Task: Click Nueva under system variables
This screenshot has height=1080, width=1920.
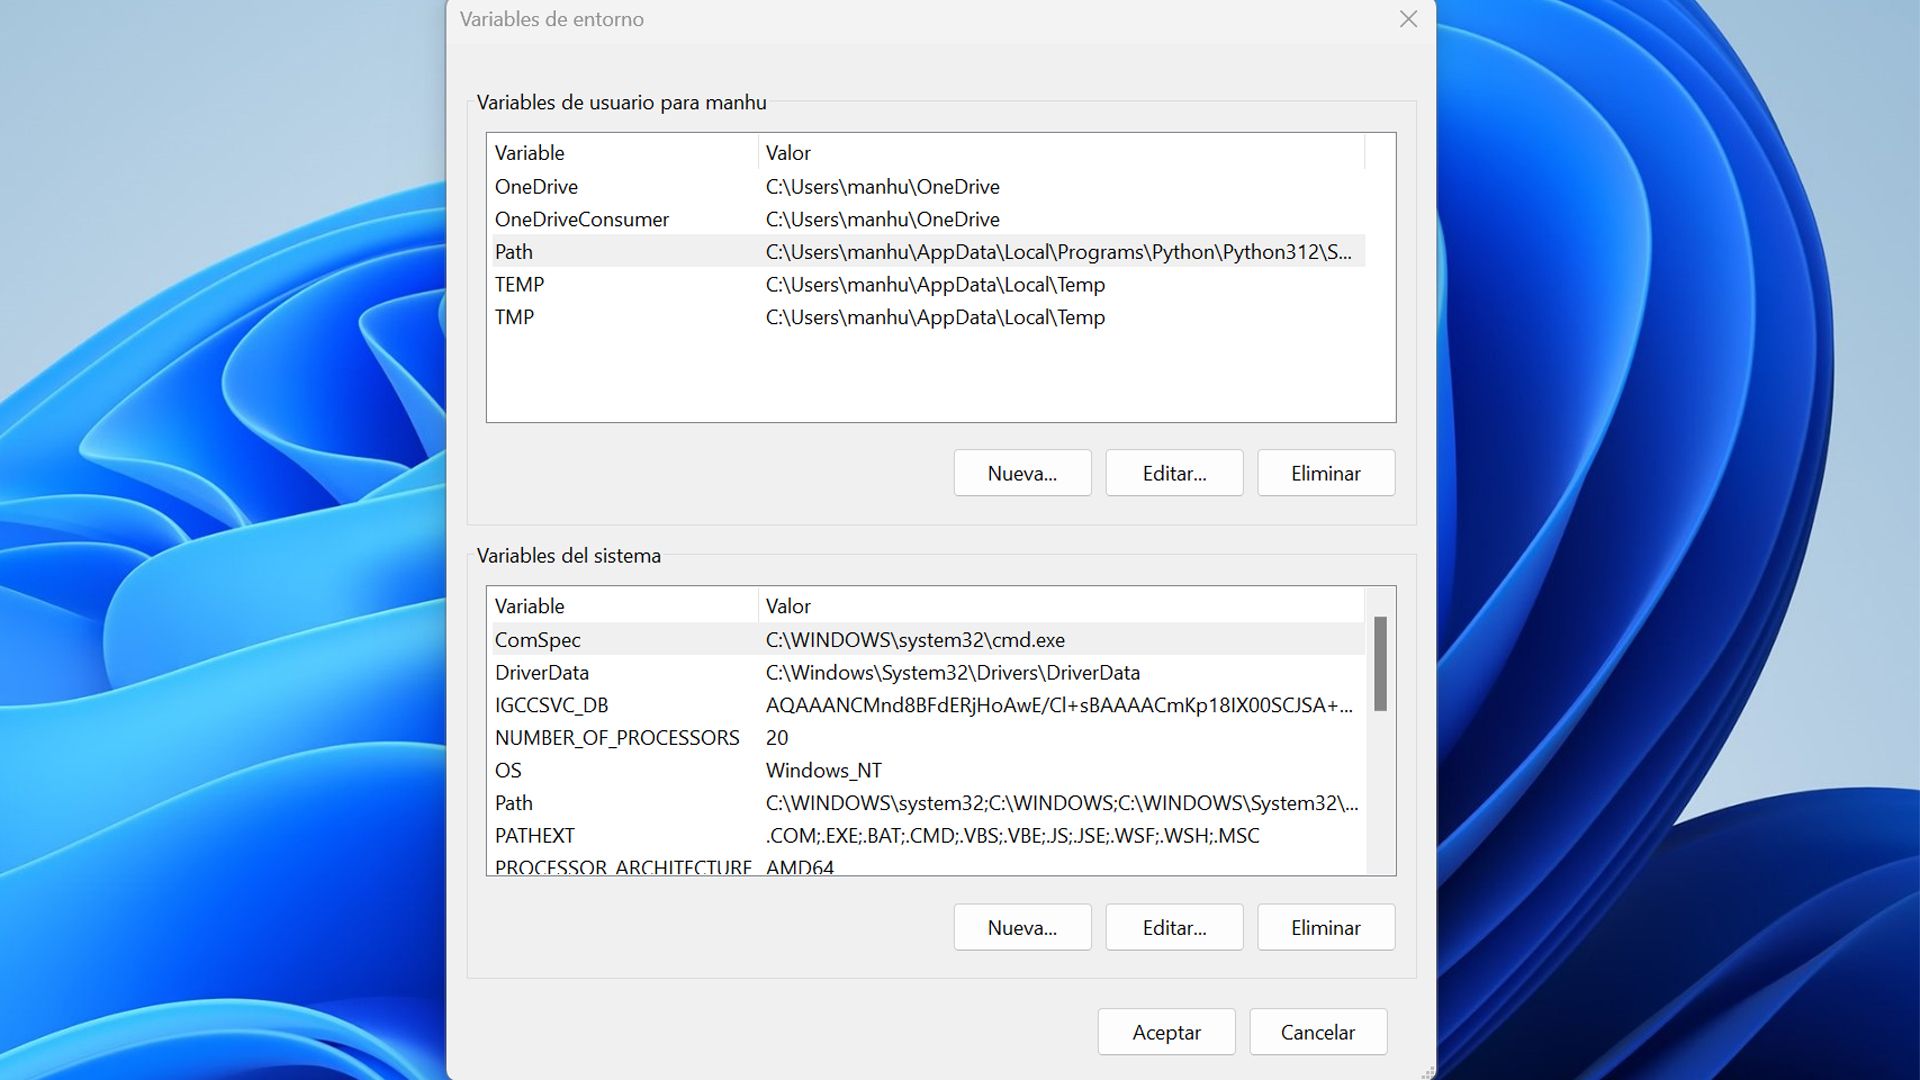Action: tap(1022, 927)
